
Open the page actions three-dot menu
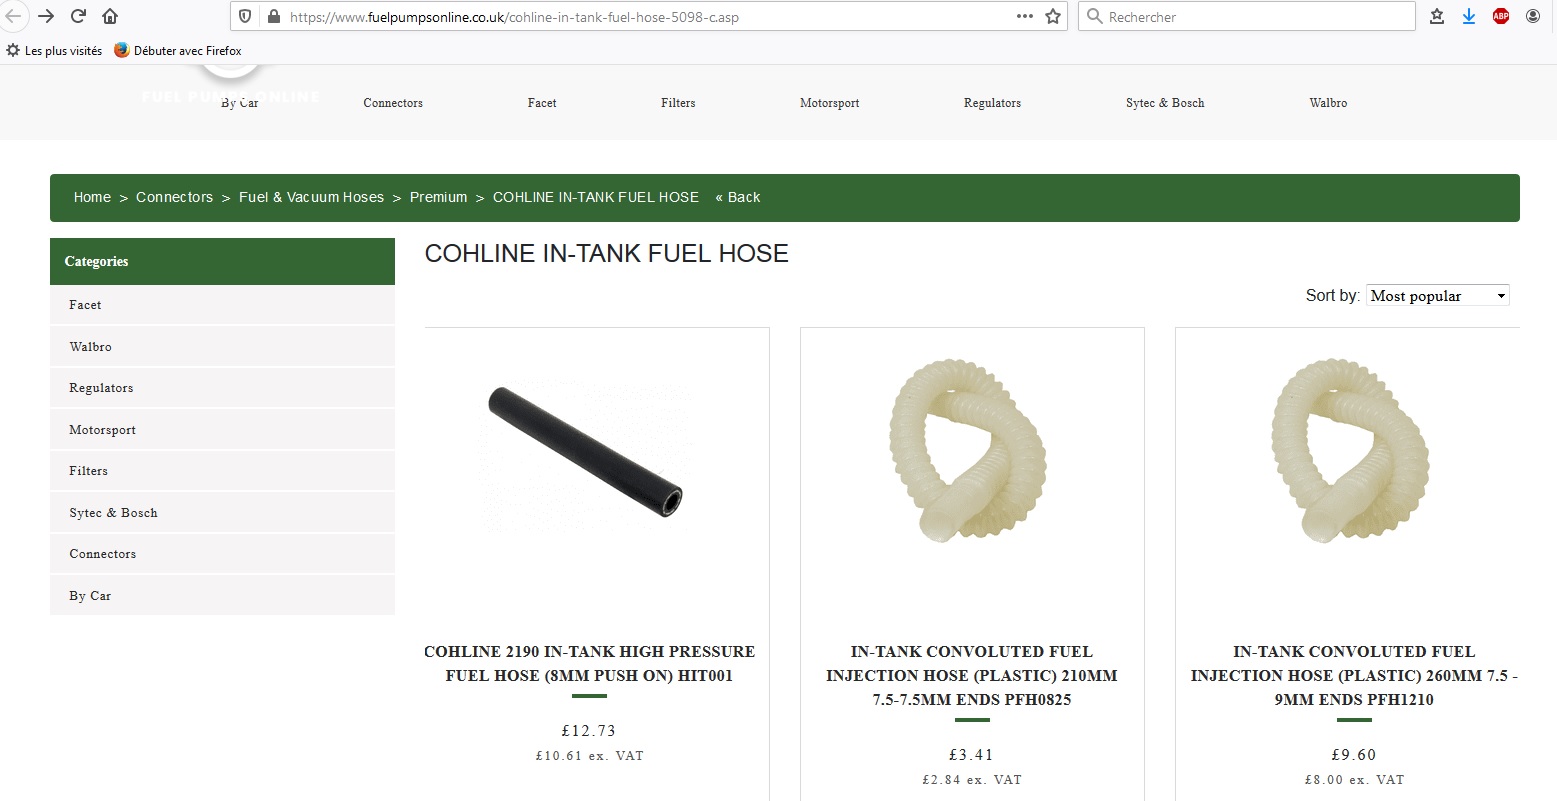tap(1025, 16)
